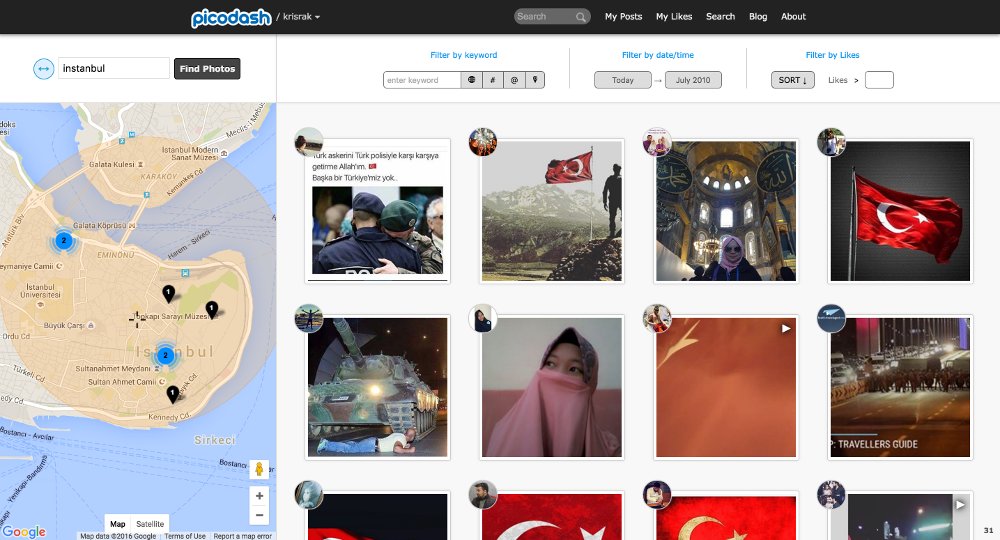The width and height of the screenshot is (1000, 540).
Task: Open My Posts page
Action: click(623, 17)
